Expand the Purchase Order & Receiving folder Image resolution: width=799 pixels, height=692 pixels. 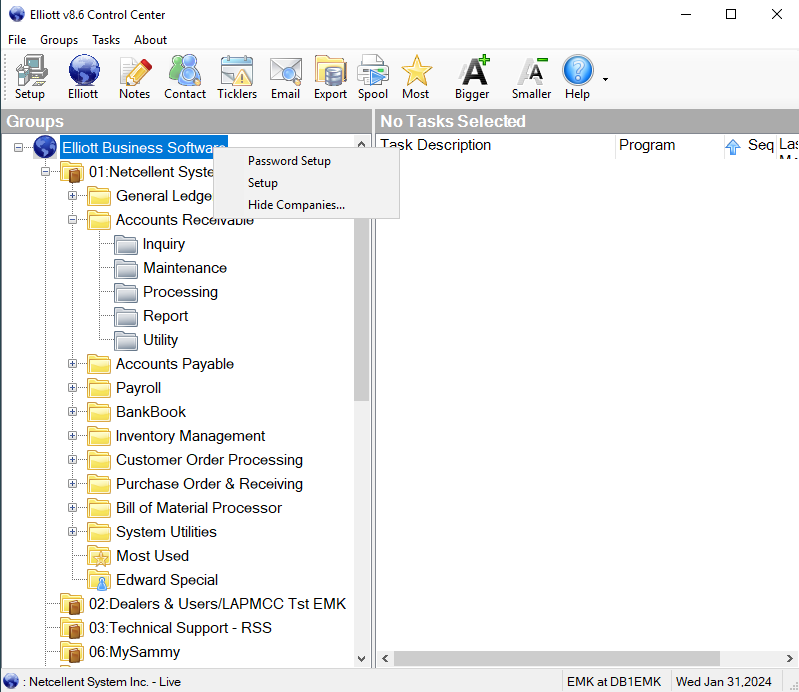pos(72,484)
